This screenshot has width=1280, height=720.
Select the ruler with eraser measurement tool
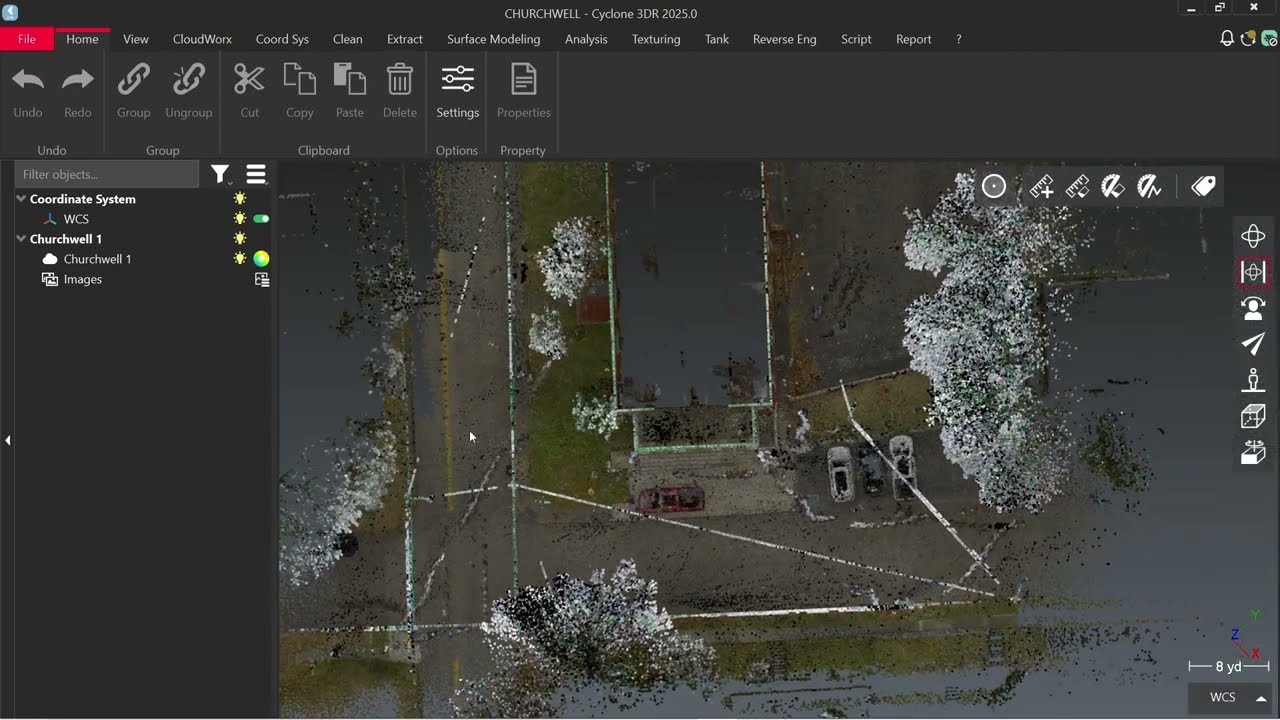1077,186
